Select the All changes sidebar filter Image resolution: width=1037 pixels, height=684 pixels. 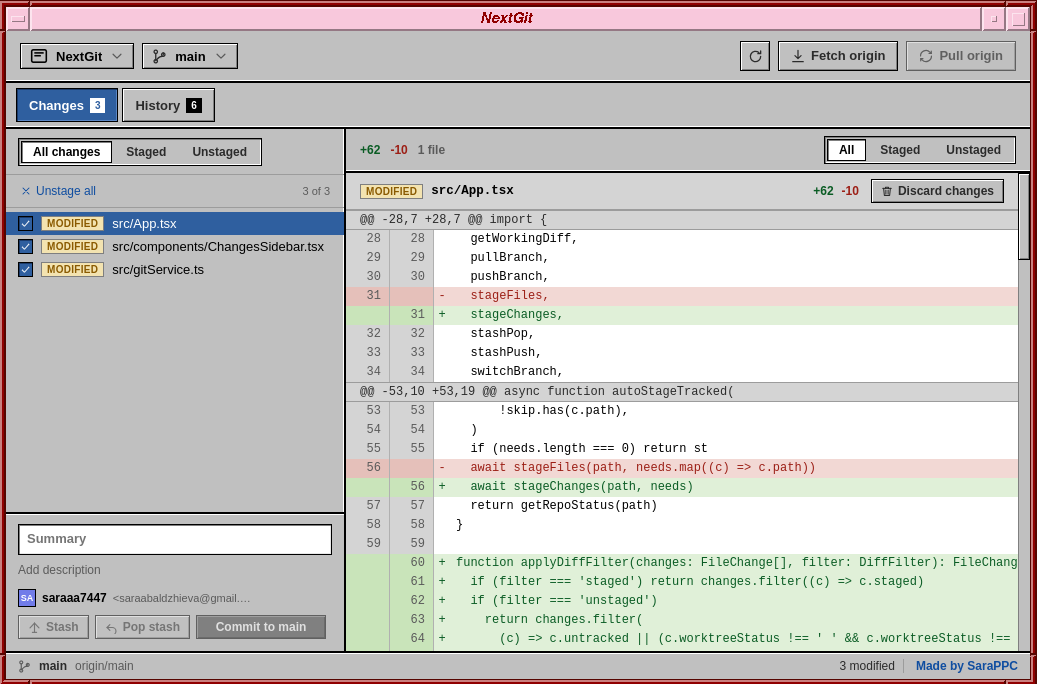[67, 152]
